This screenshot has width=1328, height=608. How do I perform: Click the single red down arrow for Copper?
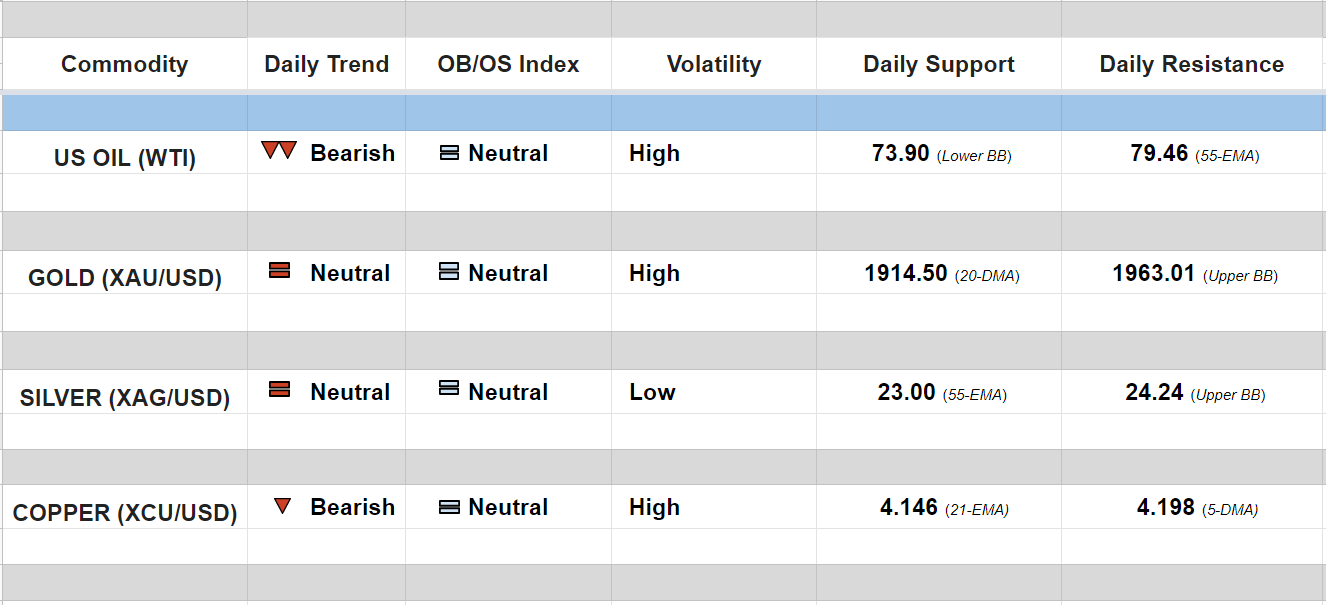point(282,506)
